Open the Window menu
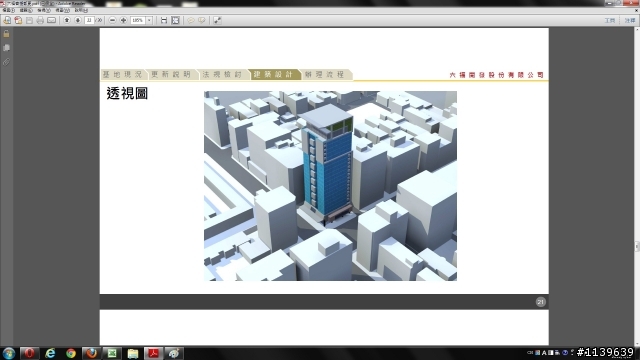The image size is (640, 360). 62,10
